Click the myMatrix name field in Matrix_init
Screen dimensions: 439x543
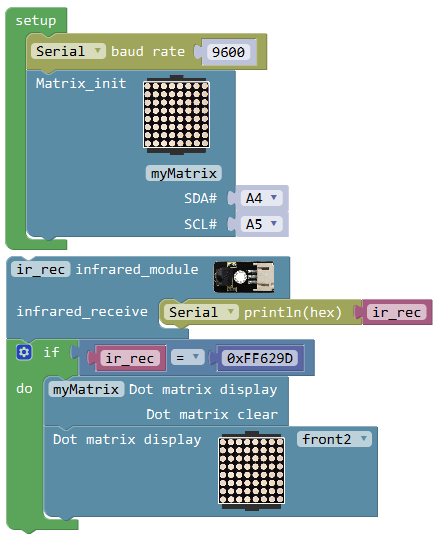184,173
